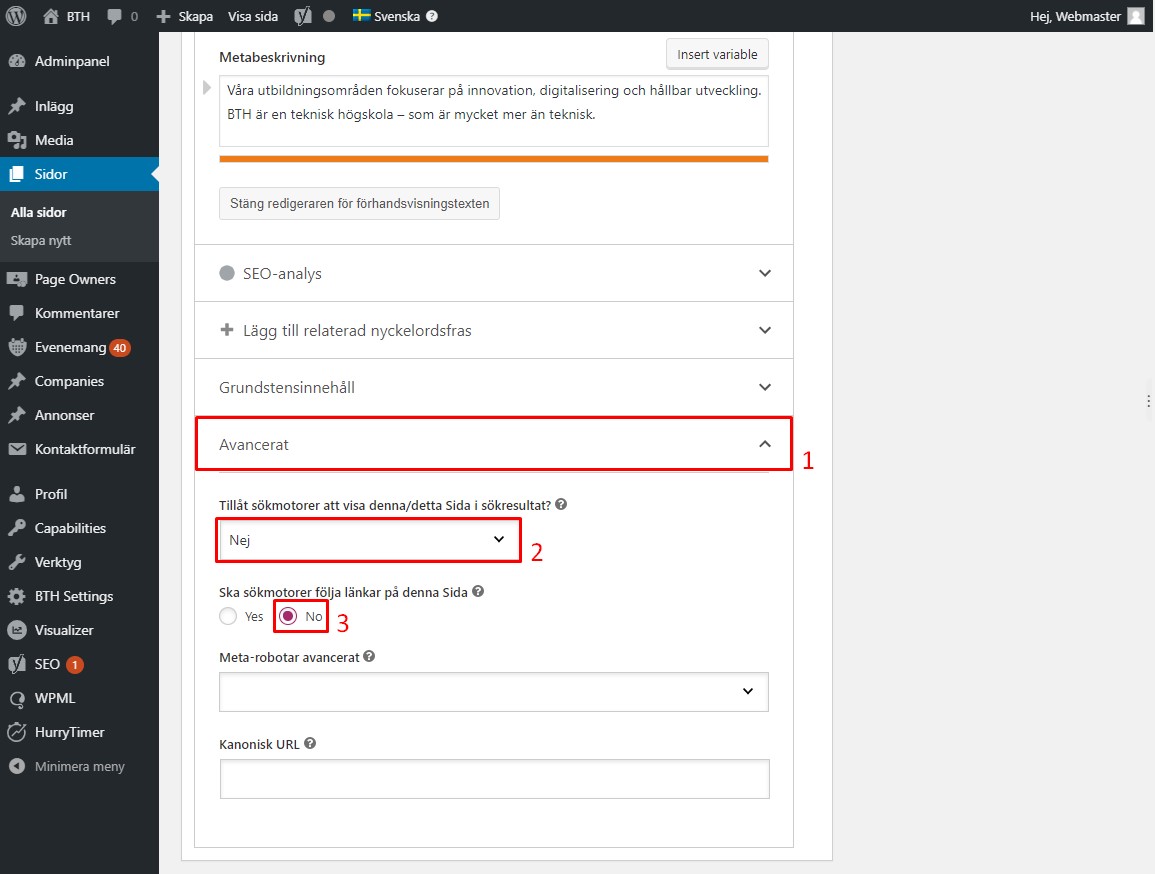This screenshot has height=874, width=1155.
Task: Open the Yoast icon in admin bar
Action: coord(303,16)
